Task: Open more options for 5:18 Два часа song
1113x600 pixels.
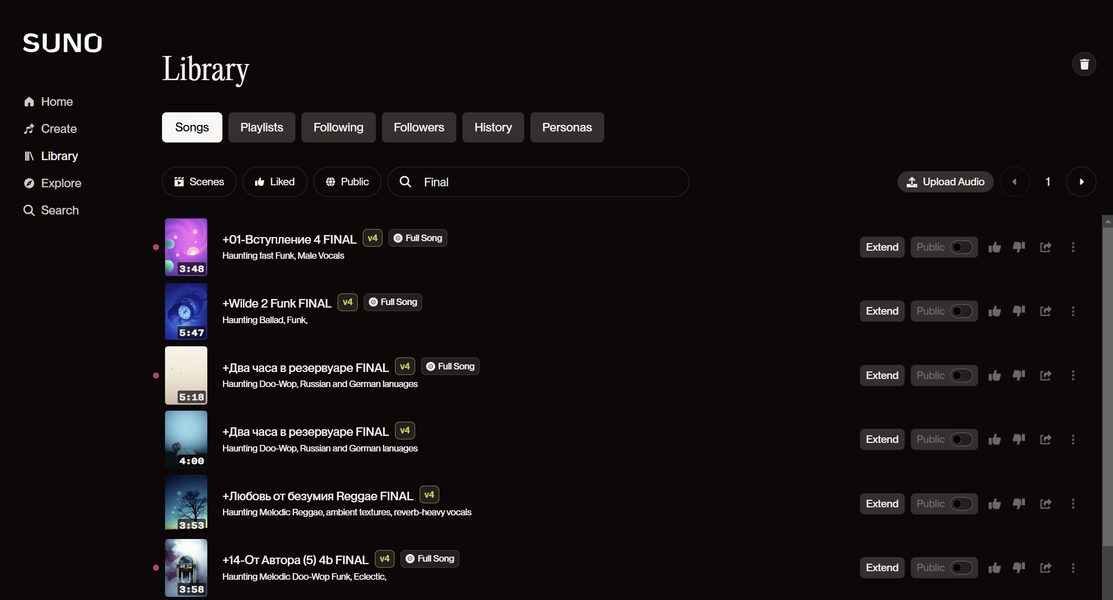Action: 1073,376
